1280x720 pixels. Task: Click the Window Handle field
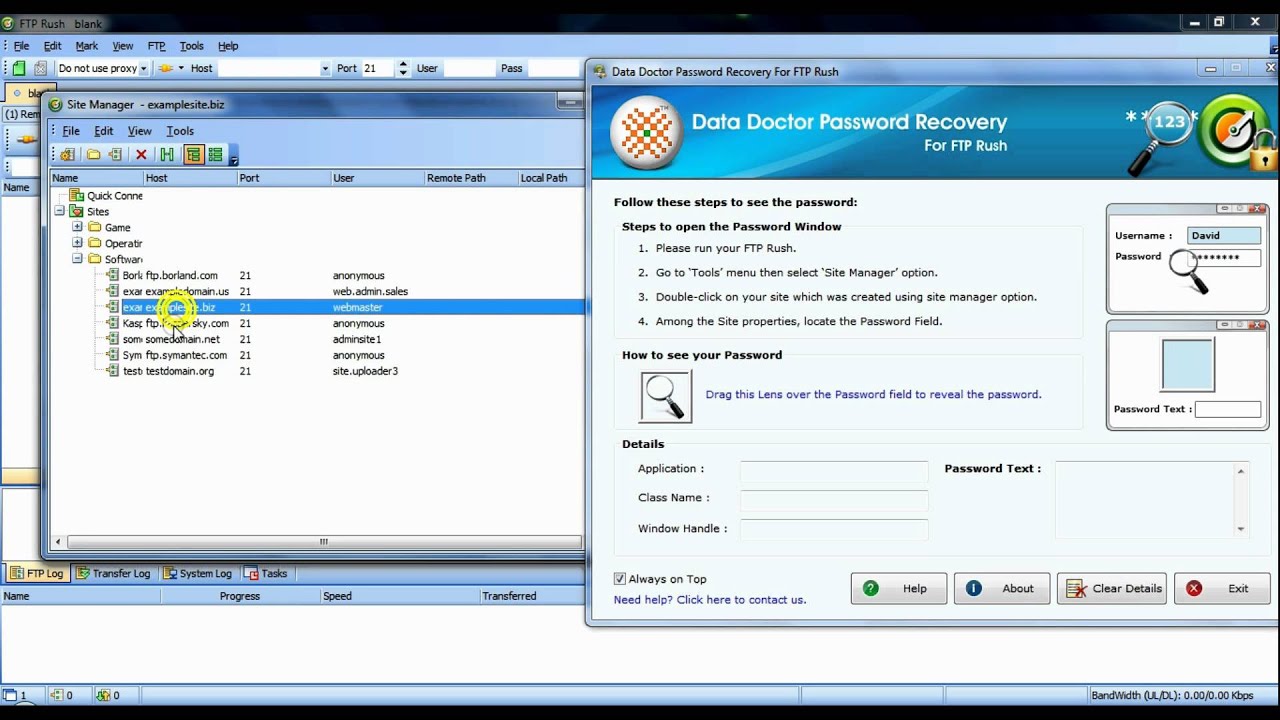(834, 530)
